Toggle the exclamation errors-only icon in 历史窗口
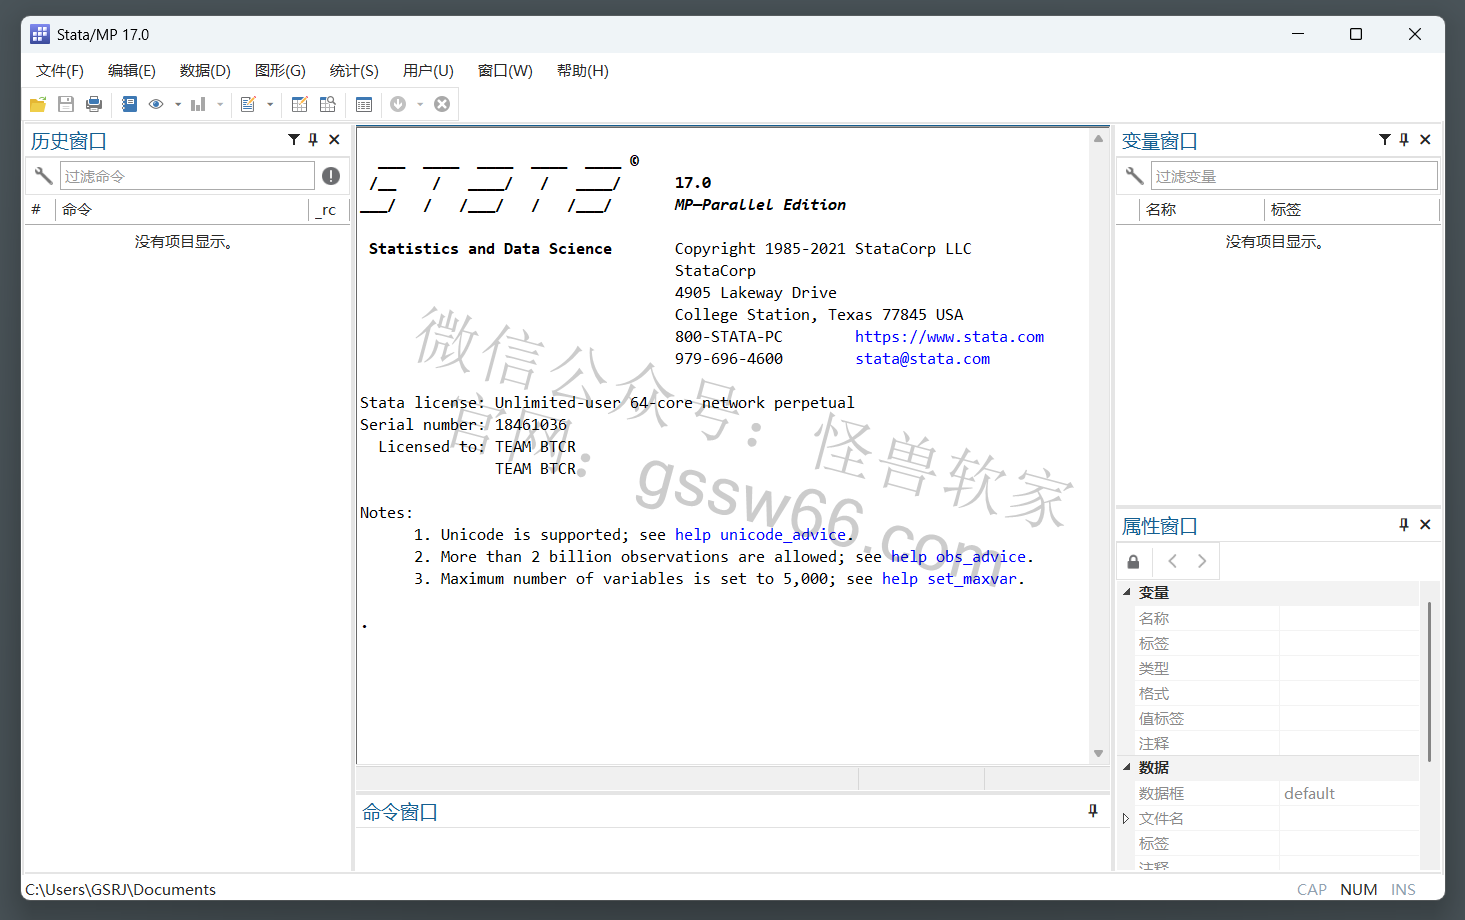1465x920 pixels. tap(331, 176)
